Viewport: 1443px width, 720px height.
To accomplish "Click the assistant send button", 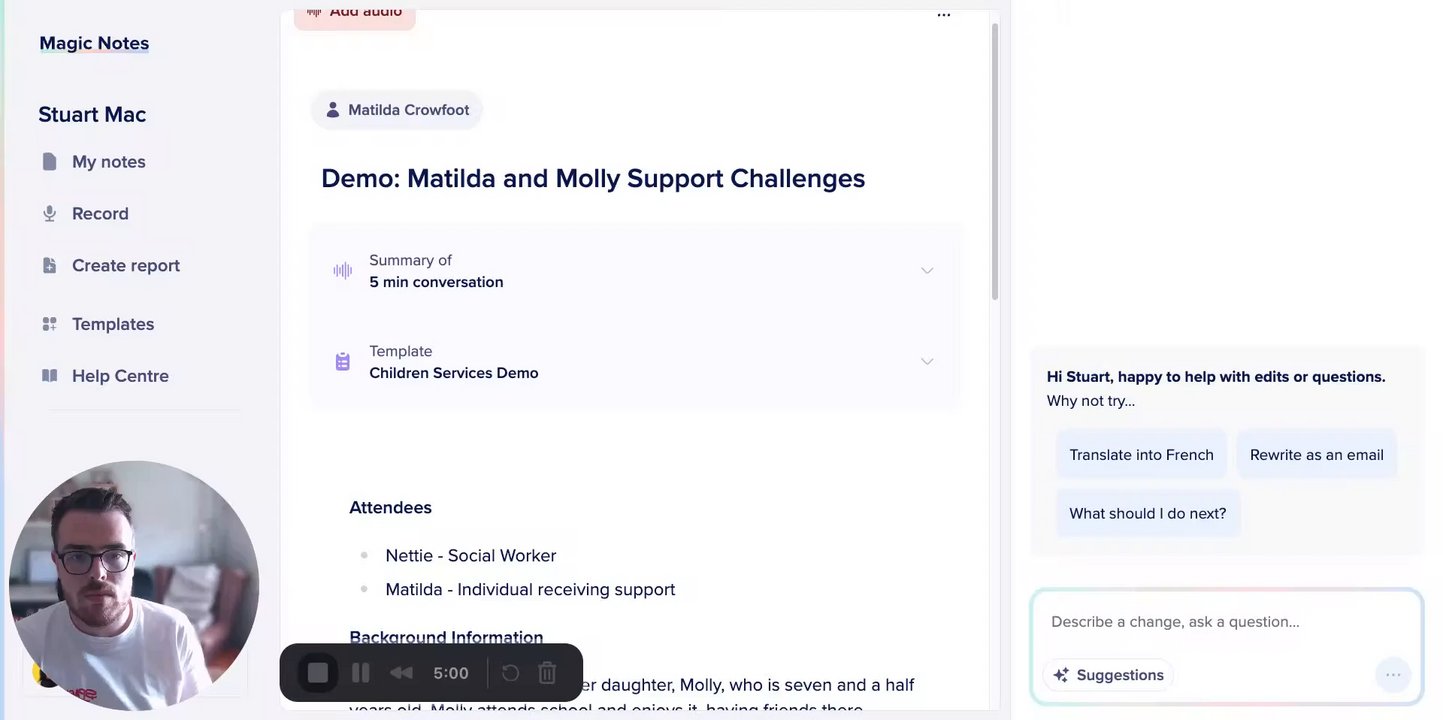I will click(x=1393, y=675).
